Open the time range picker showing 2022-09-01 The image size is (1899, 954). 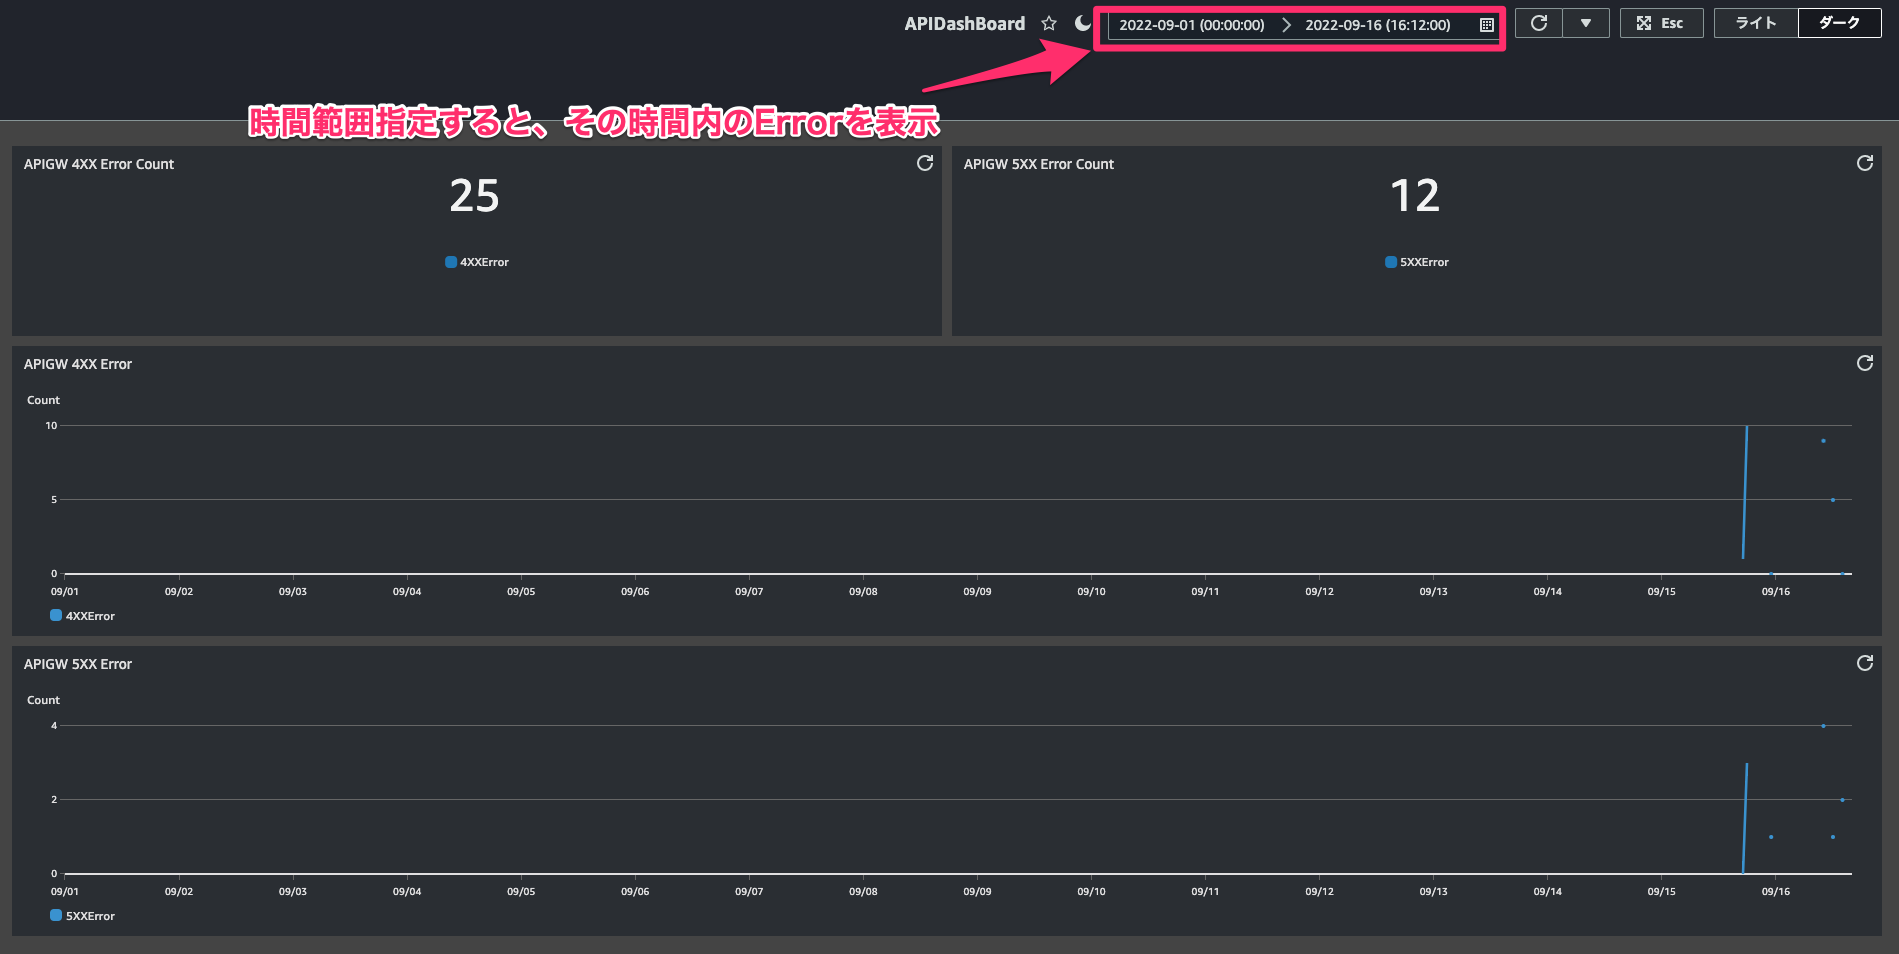[x=1190, y=25]
